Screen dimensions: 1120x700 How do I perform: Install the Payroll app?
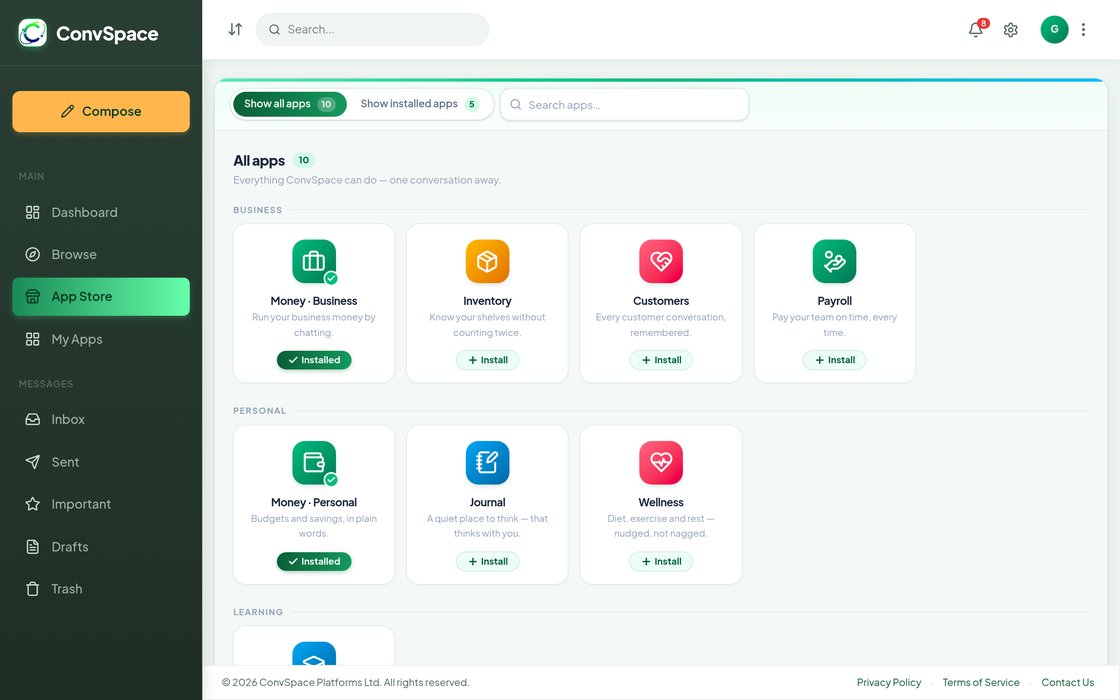click(834, 360)
